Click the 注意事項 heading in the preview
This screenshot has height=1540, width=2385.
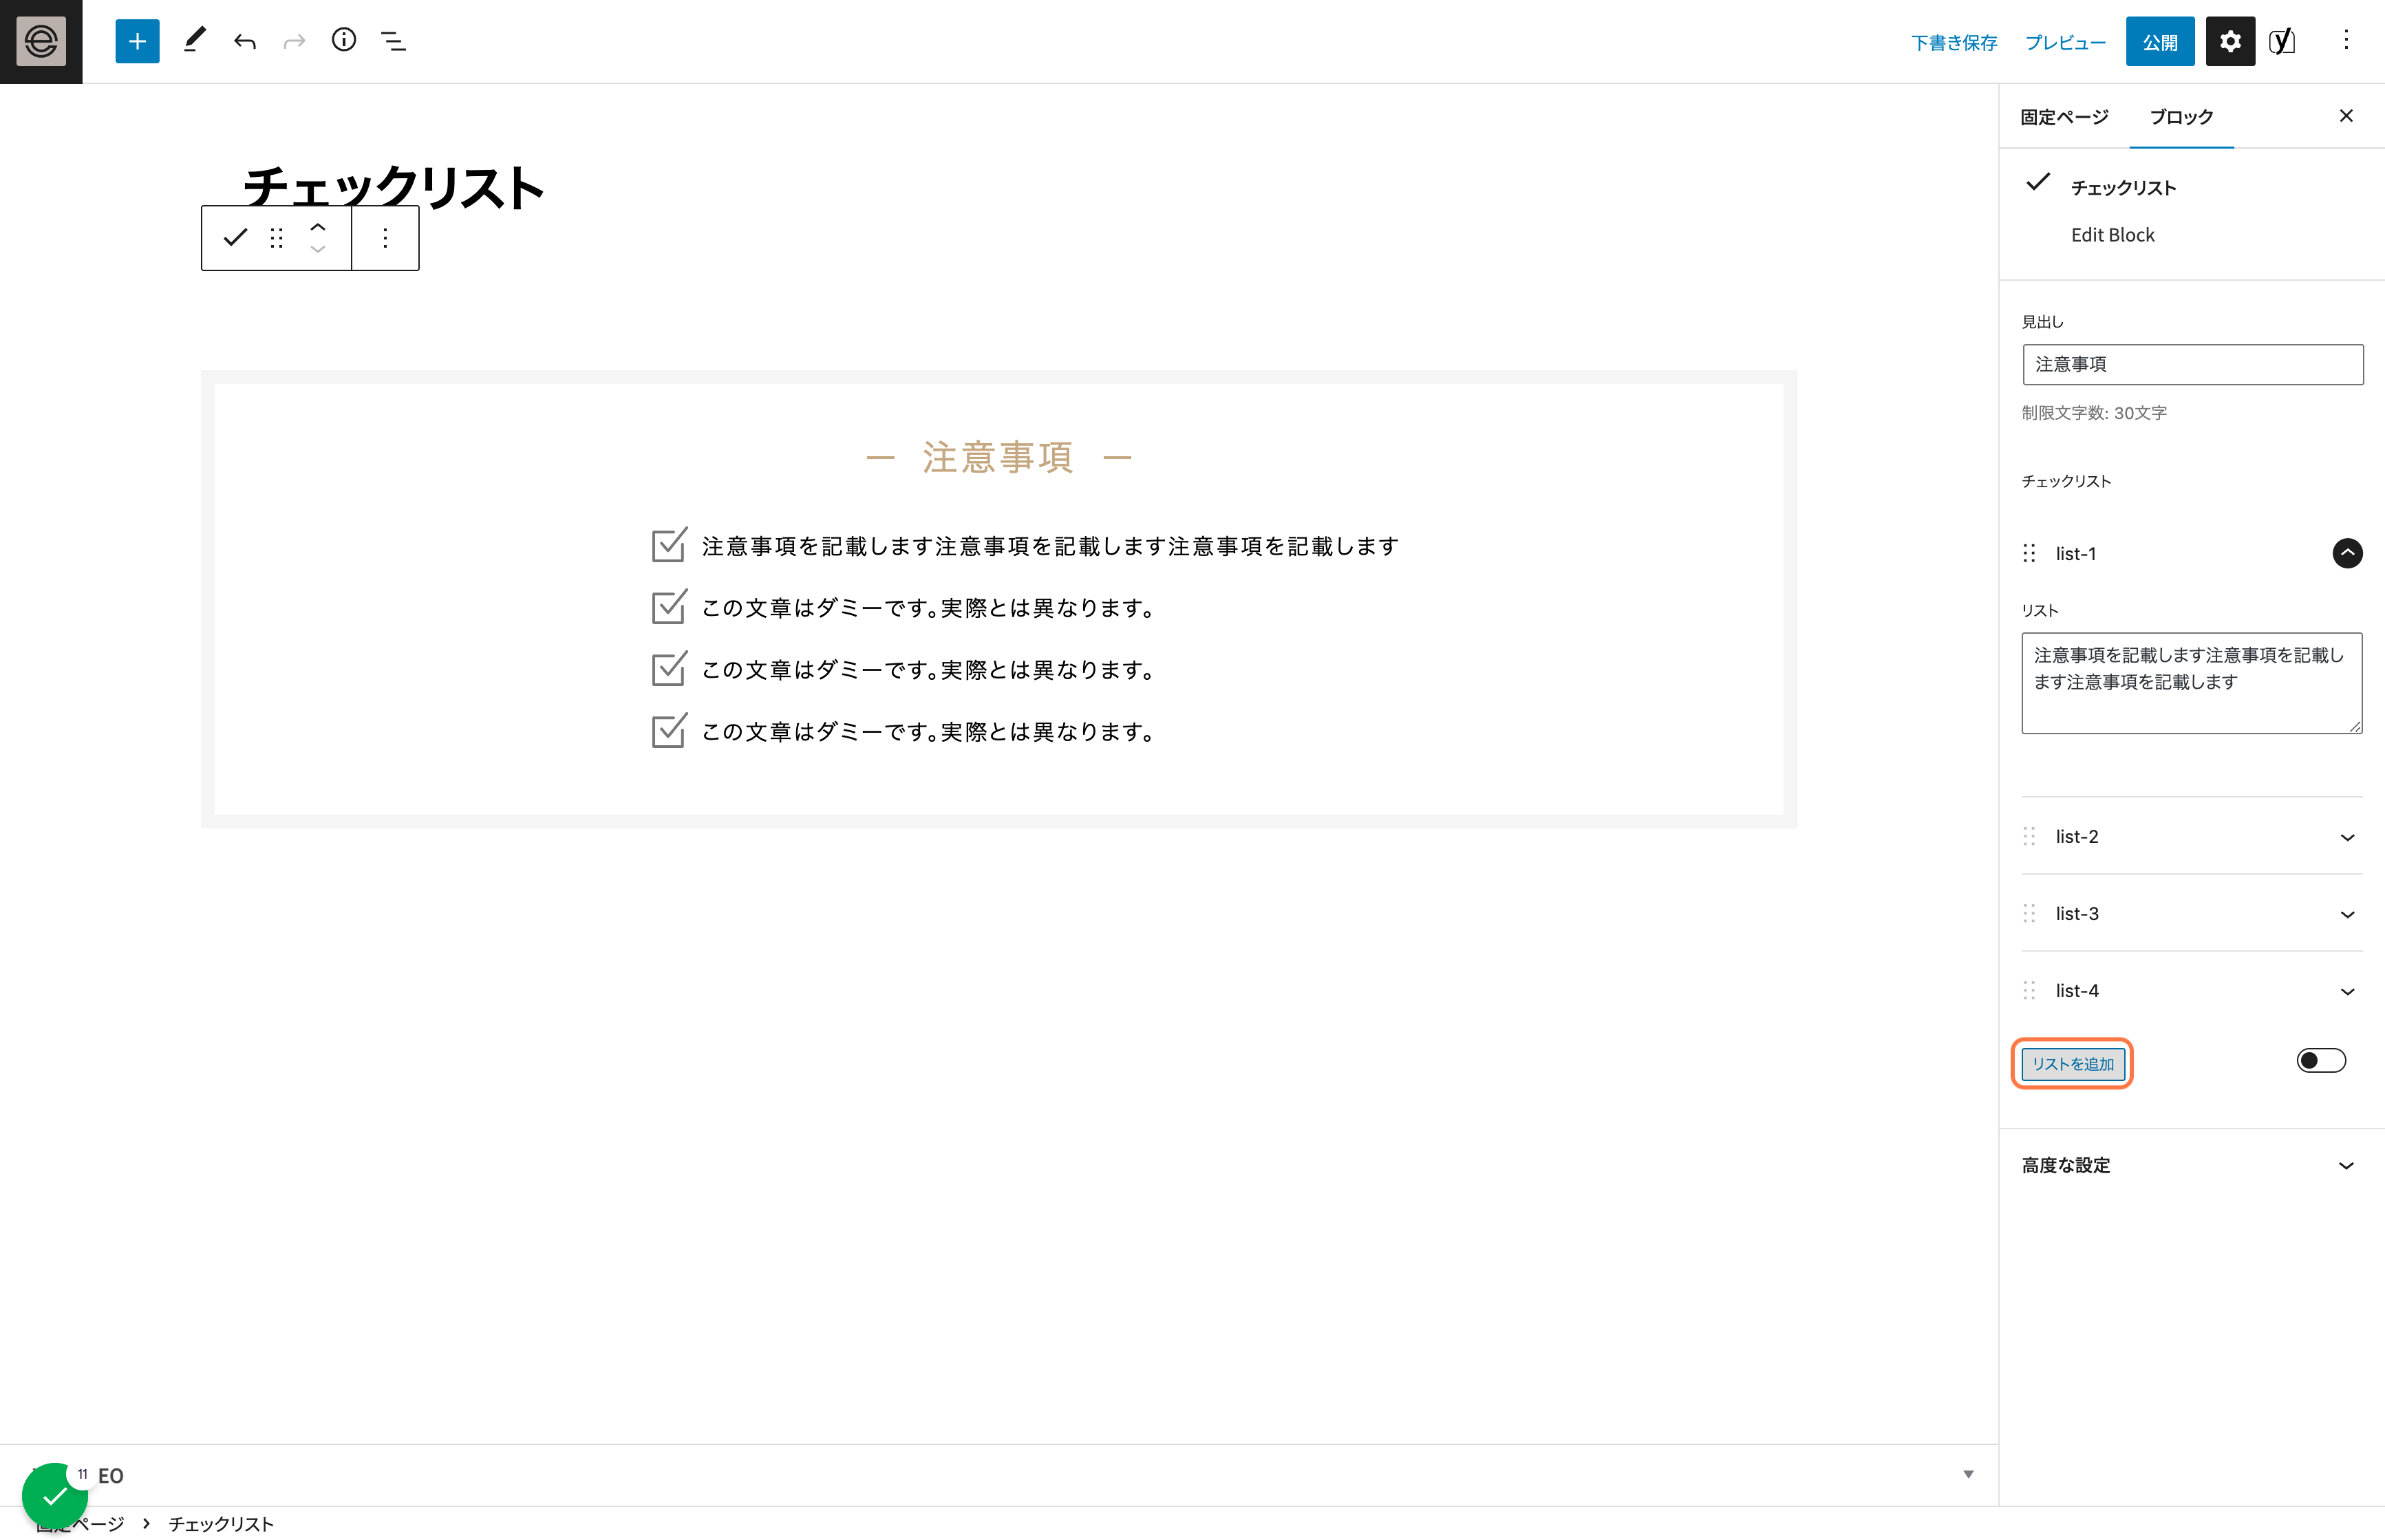tap(998, 457)
